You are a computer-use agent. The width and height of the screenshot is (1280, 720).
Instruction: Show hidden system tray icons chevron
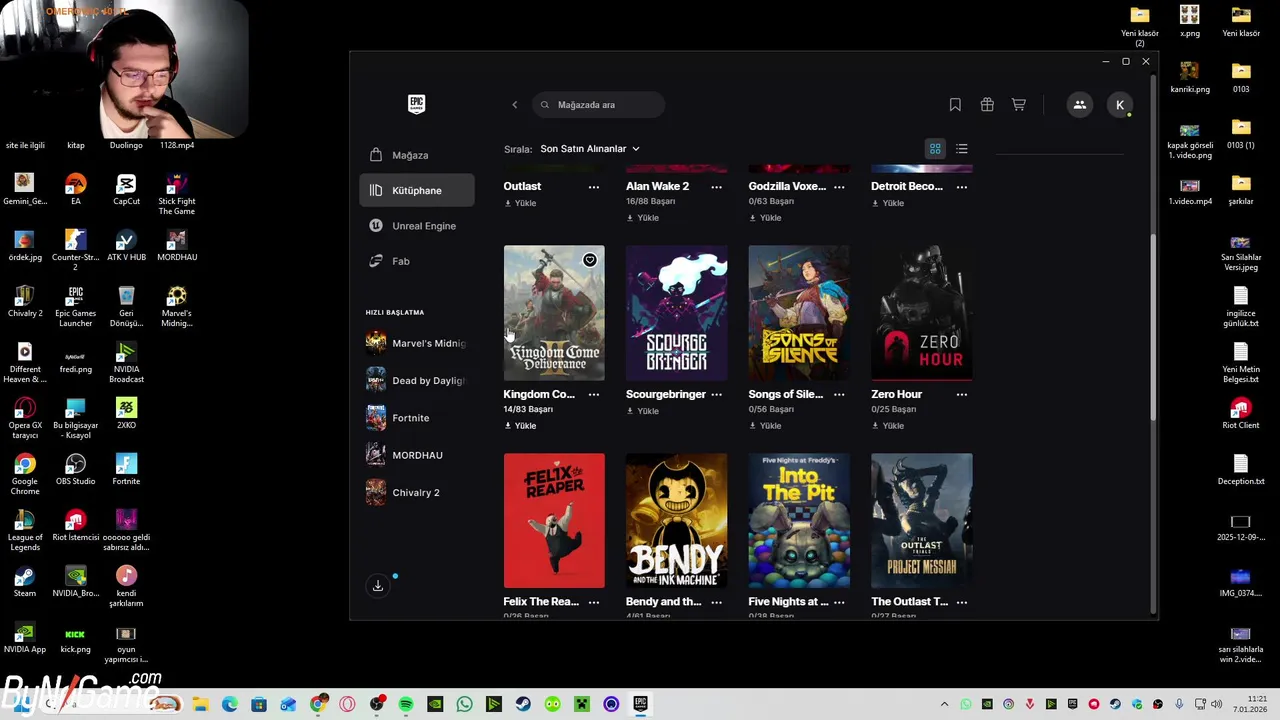pos(944,704)
